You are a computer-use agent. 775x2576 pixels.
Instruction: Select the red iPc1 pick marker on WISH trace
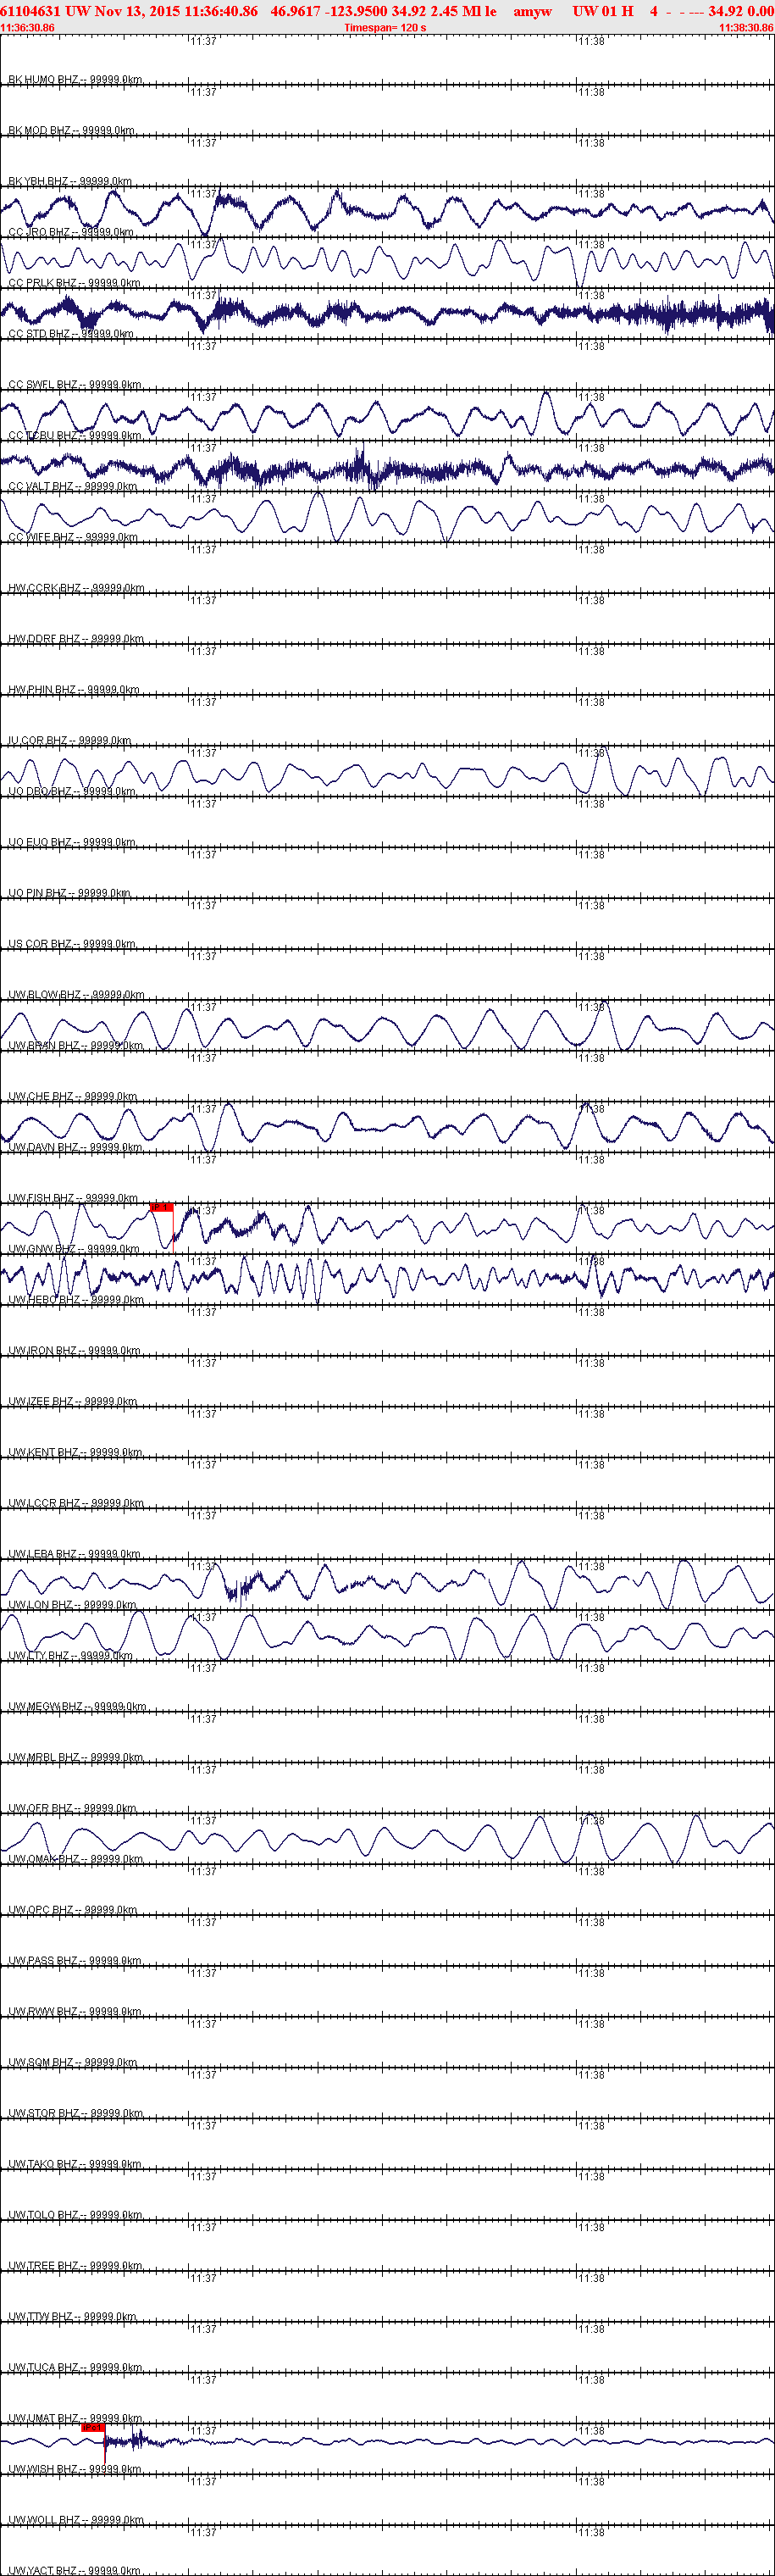pos(93,2428)
